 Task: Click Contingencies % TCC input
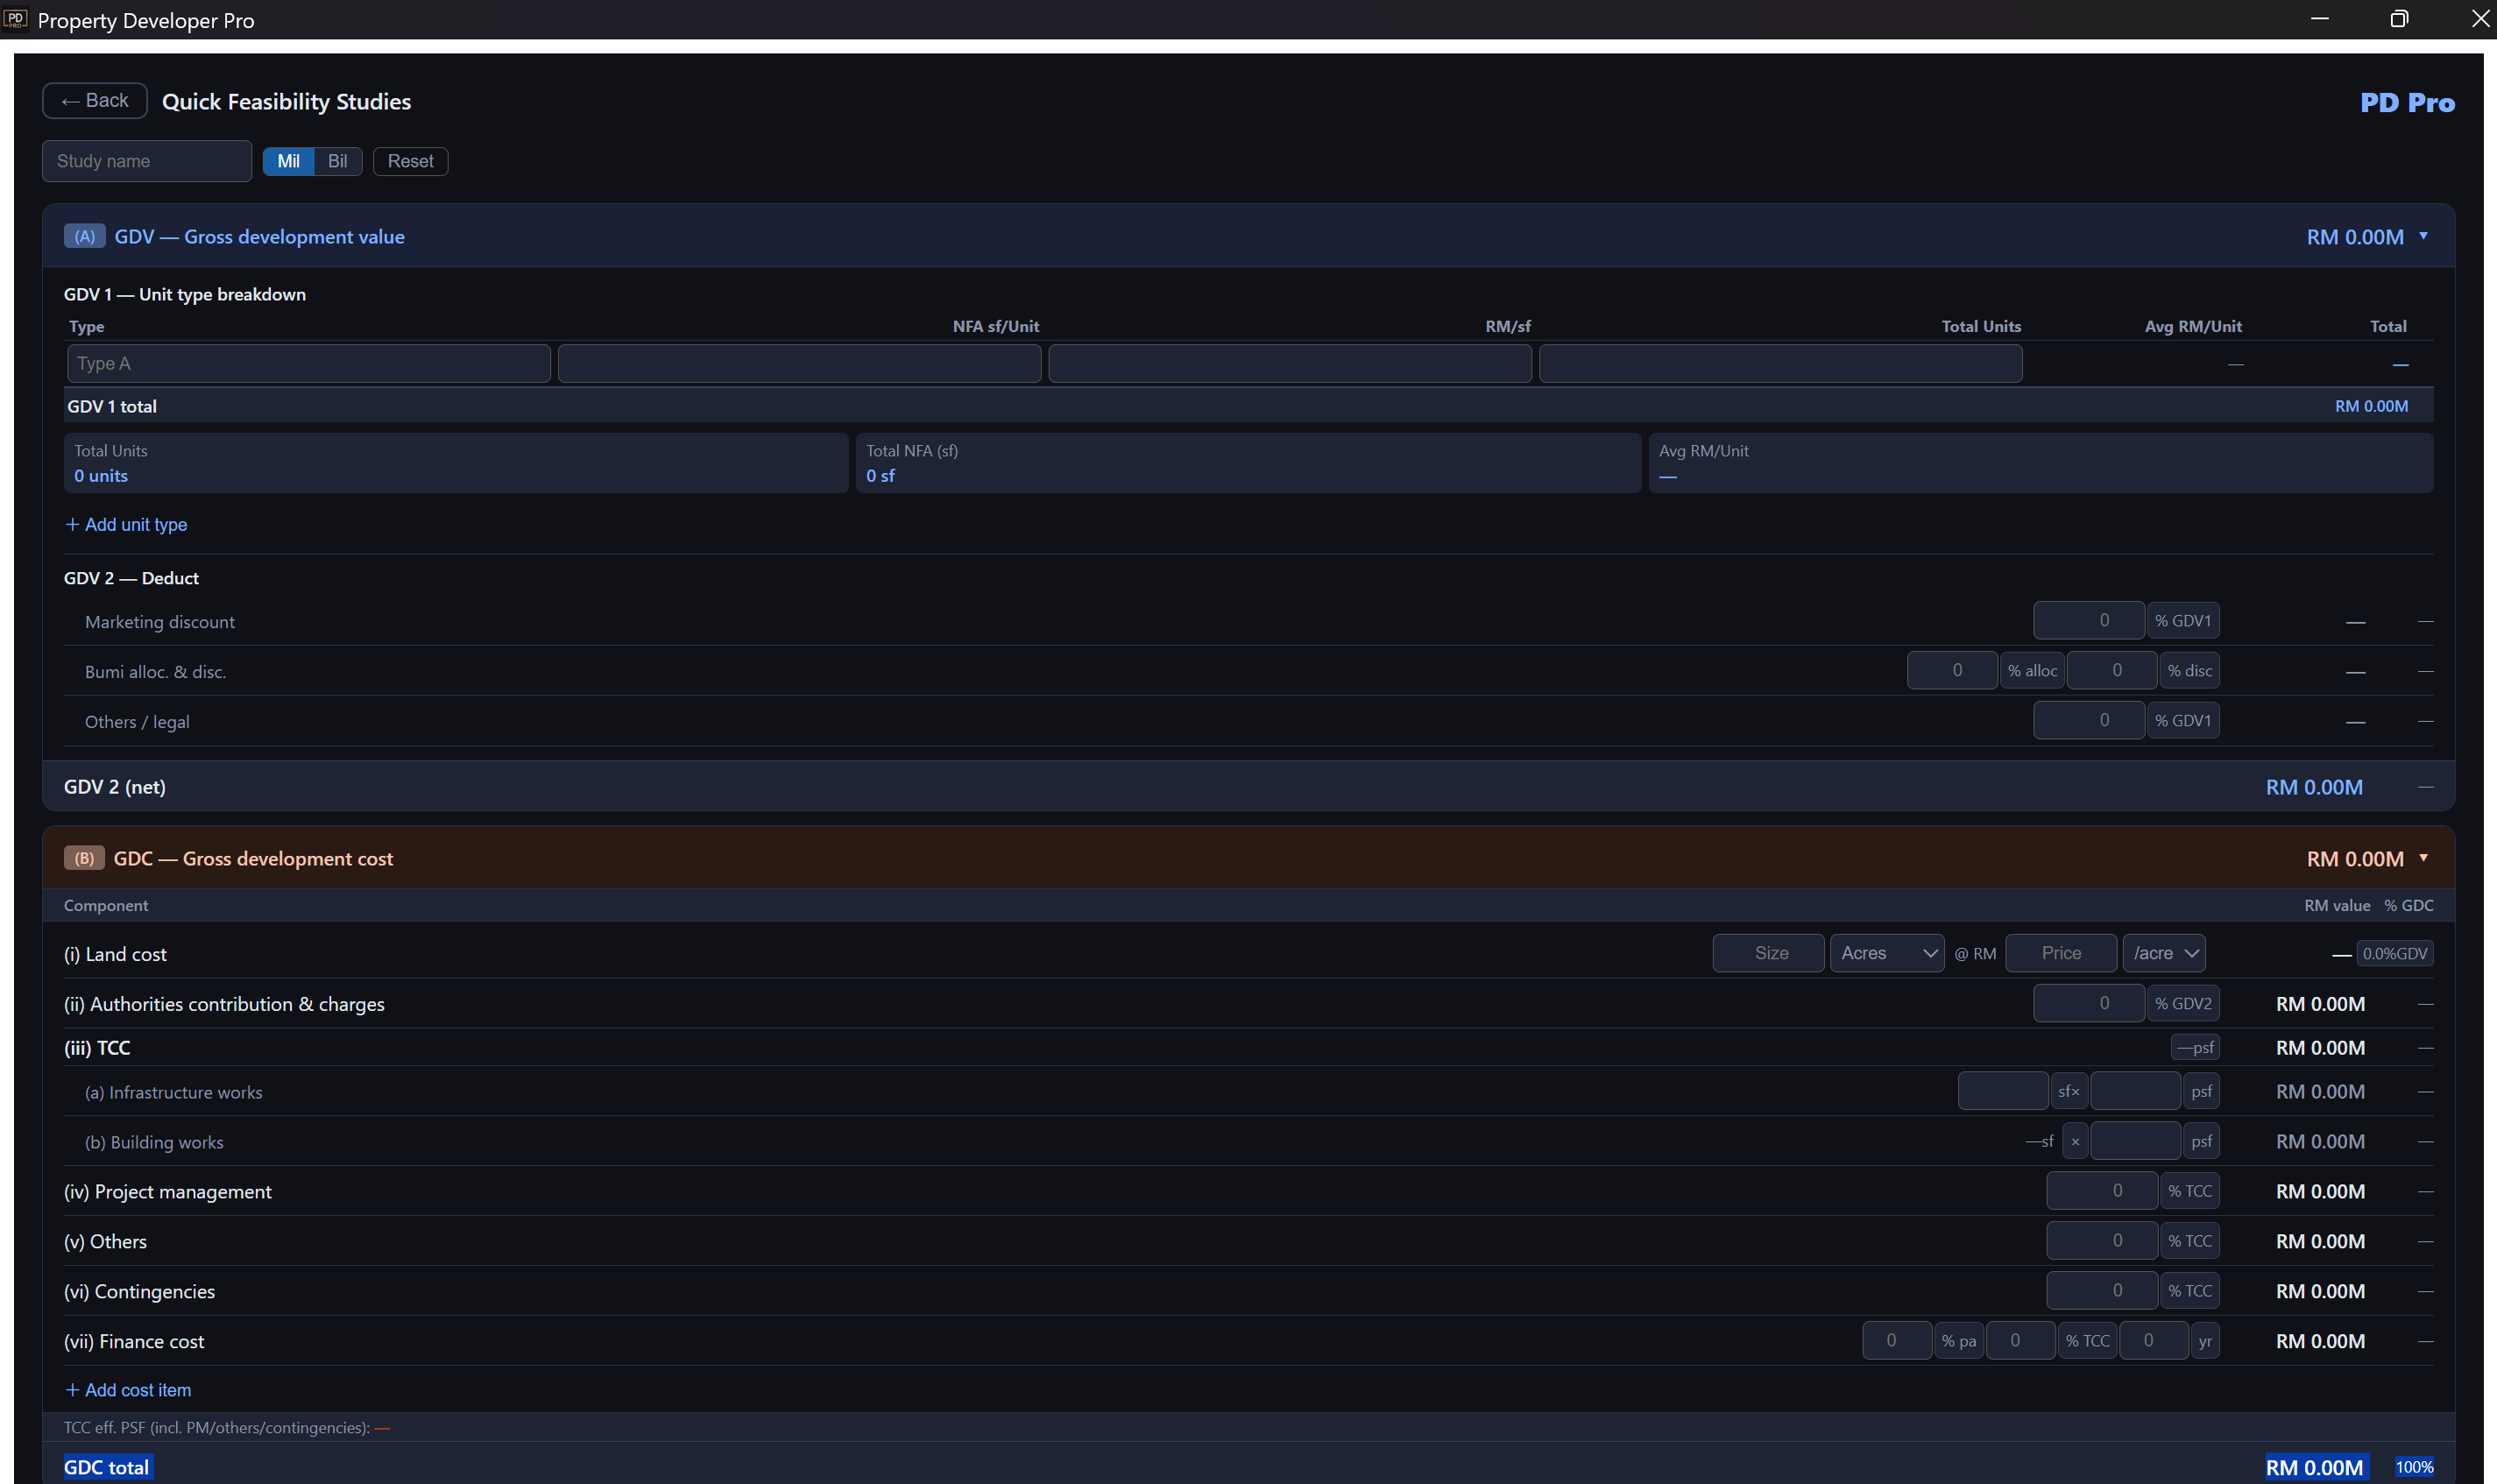pyautogui.click(x=2102, y=1291)
